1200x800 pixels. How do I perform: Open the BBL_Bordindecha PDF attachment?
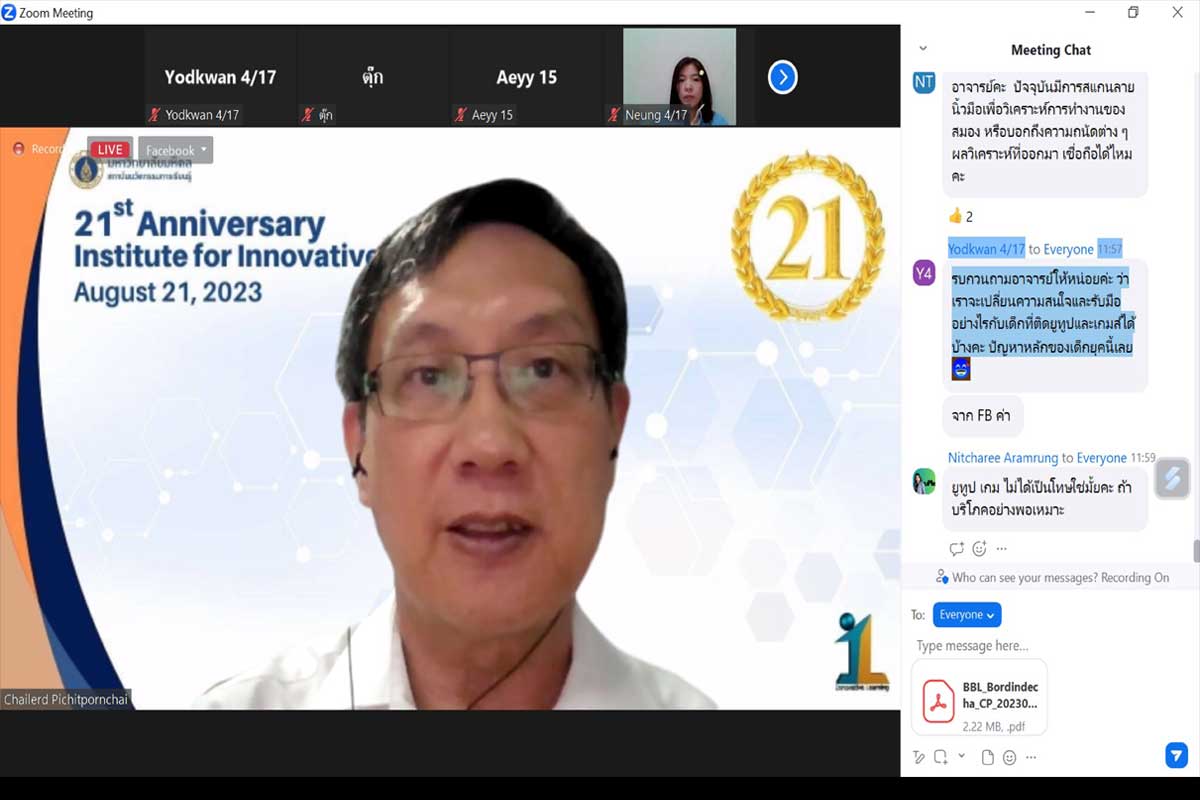pos(980,697)
